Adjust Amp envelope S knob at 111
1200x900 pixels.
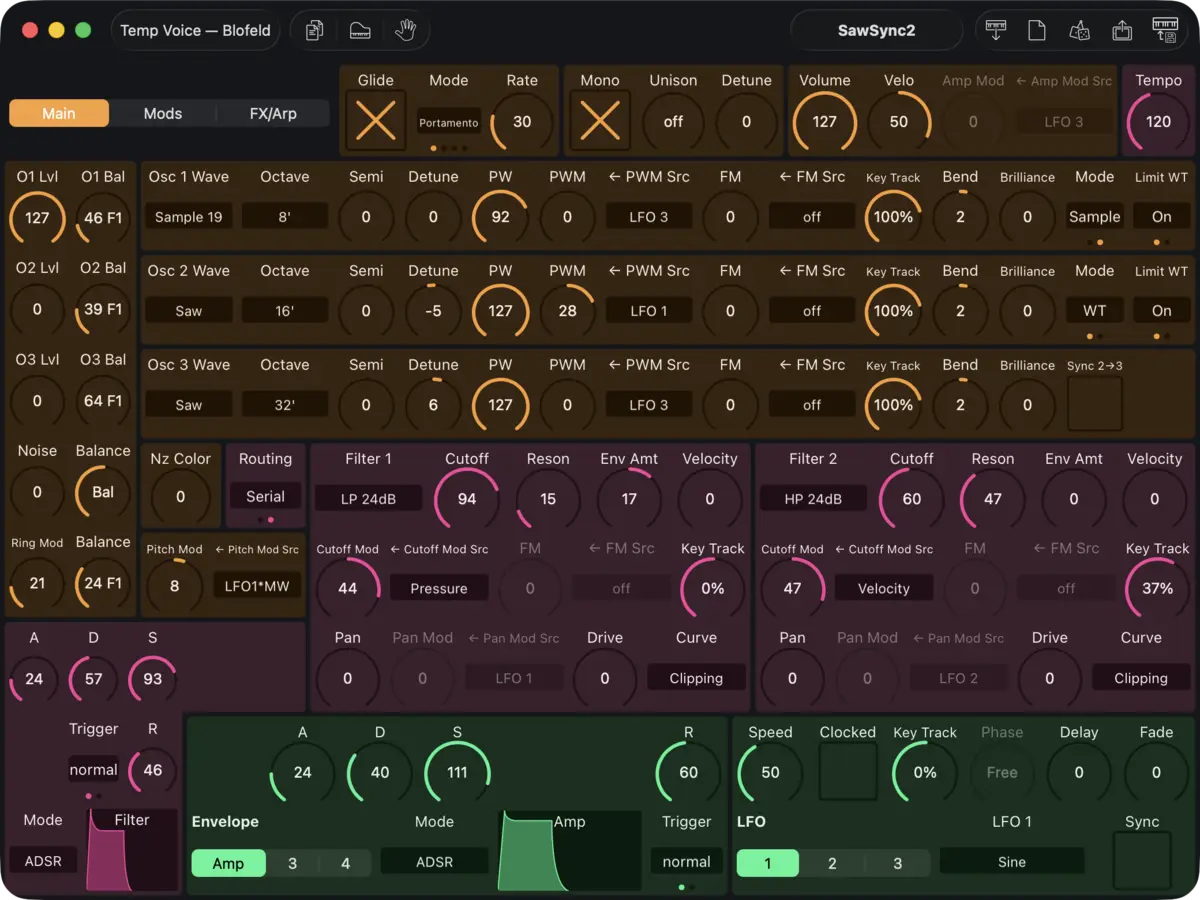click(457, 772)
